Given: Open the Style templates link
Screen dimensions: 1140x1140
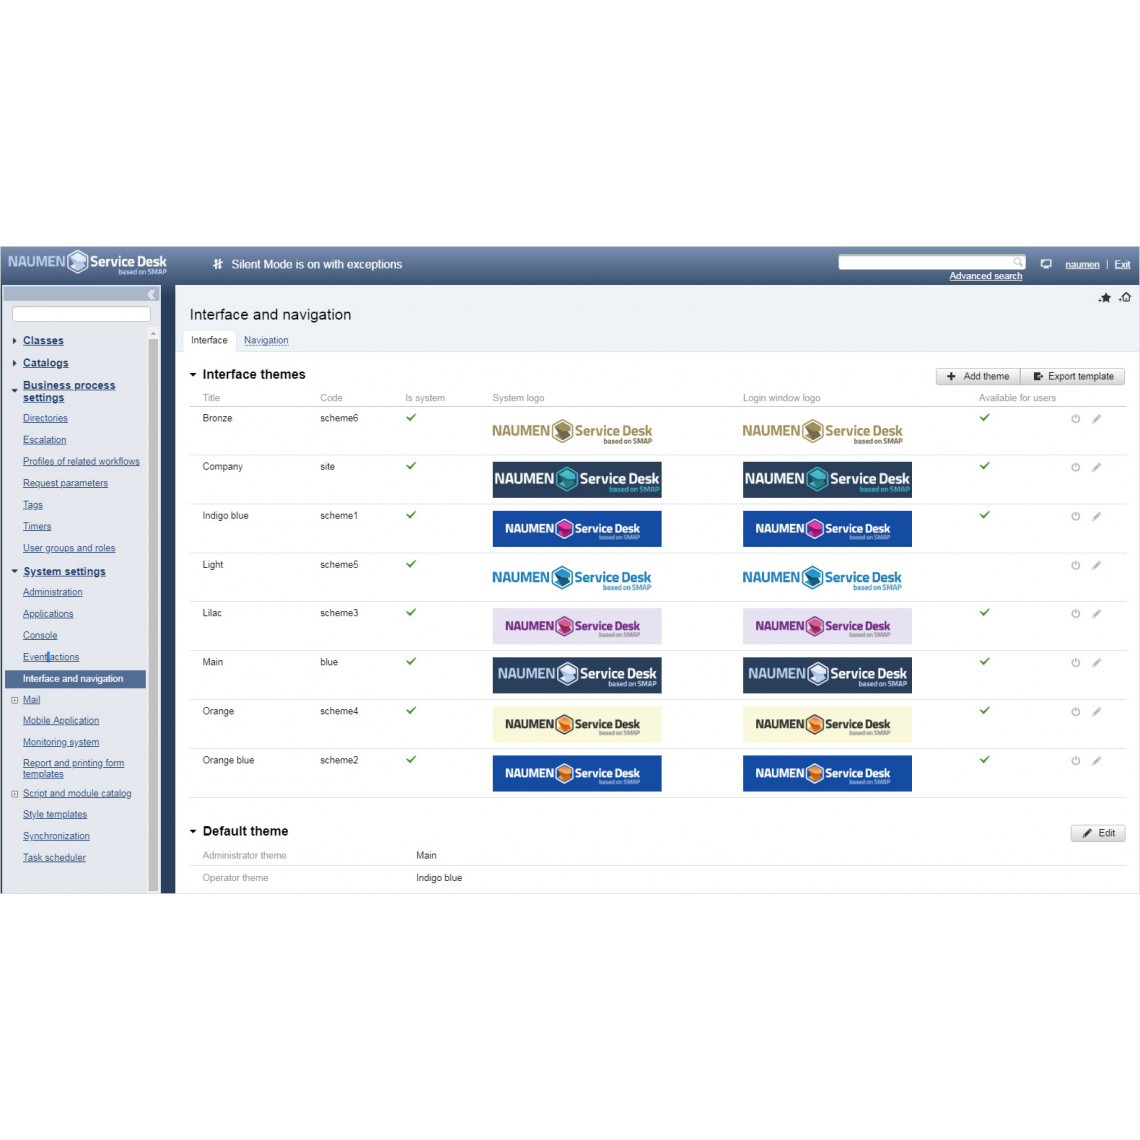Looking at the screenshot, I should tap(55, 814).
